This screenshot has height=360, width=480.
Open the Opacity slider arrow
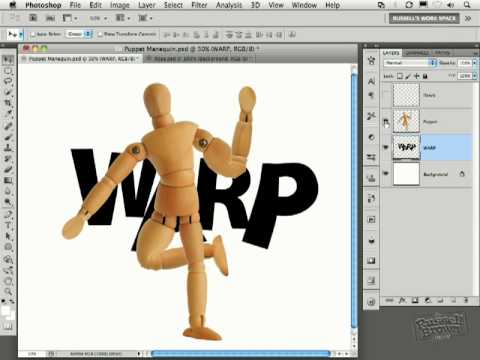[474, 63]
